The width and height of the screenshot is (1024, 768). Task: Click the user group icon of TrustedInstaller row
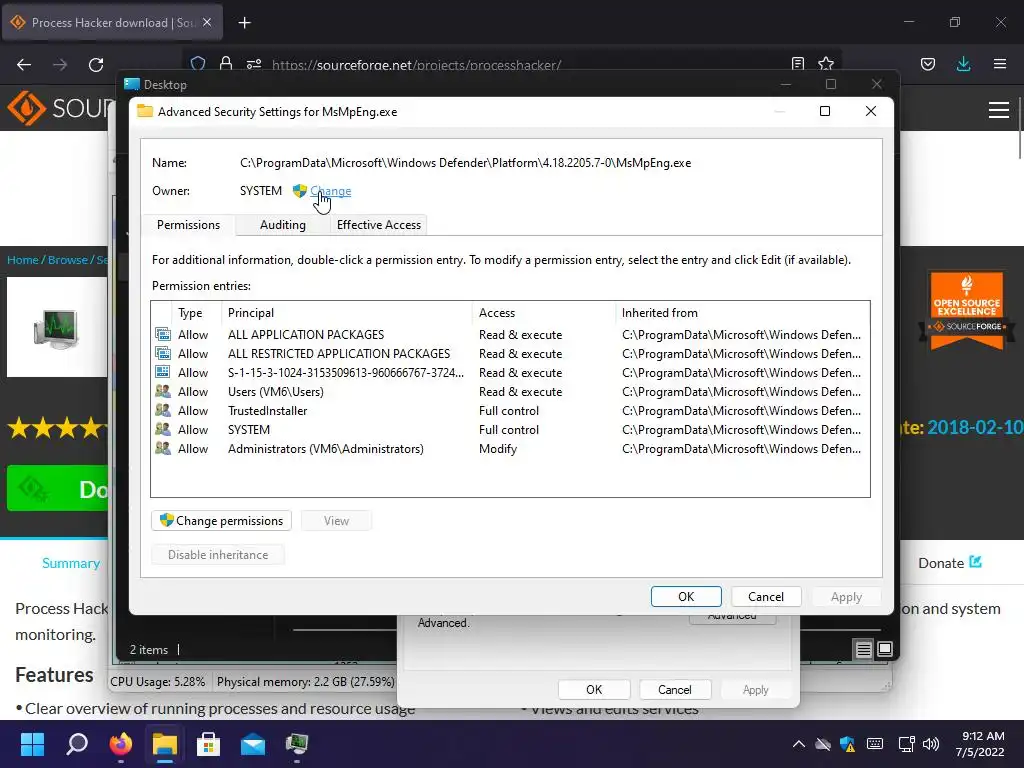point(163,410)
